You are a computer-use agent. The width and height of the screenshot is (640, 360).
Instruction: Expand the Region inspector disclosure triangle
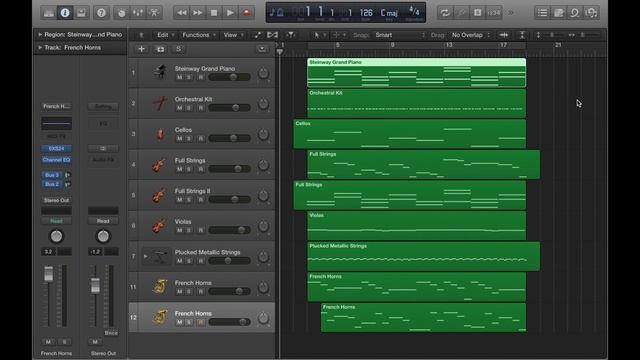pyautogui.click(x=40, y=35)
